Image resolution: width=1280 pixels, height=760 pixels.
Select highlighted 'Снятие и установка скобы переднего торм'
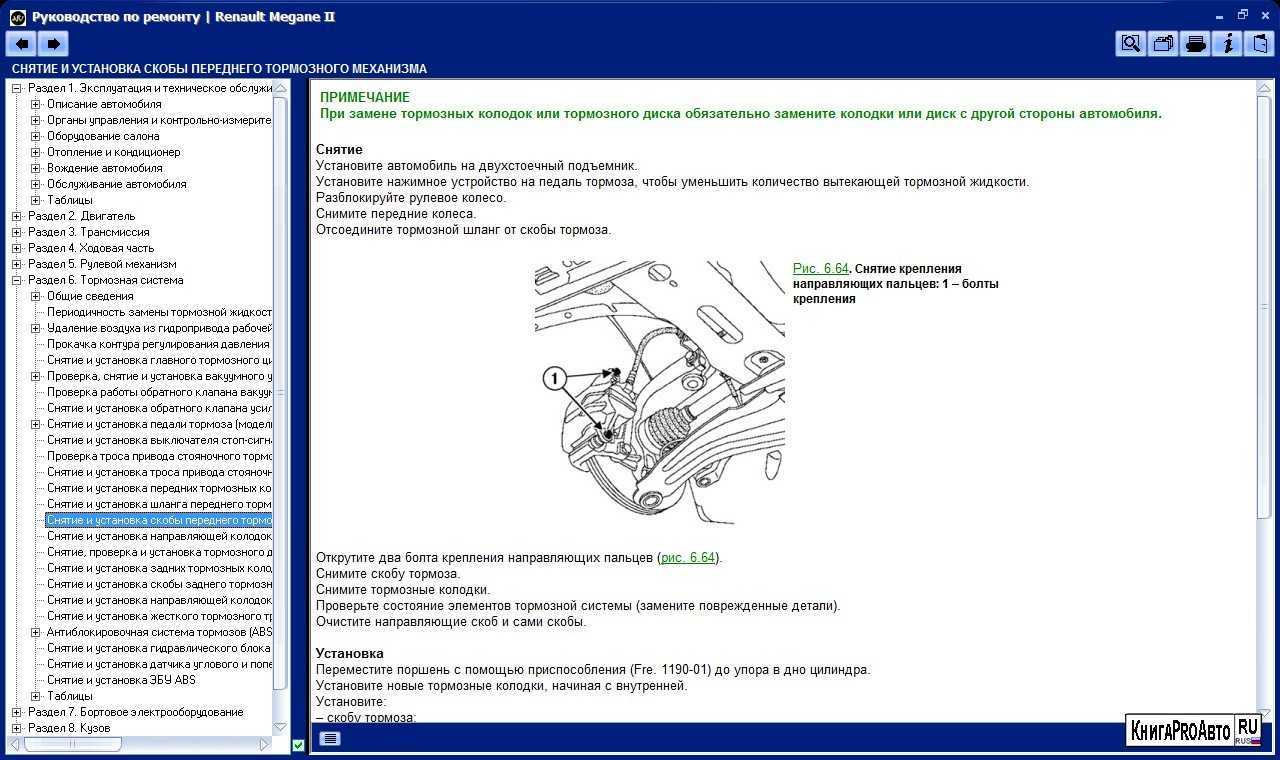pyautogui.click(x=159, y=520)
